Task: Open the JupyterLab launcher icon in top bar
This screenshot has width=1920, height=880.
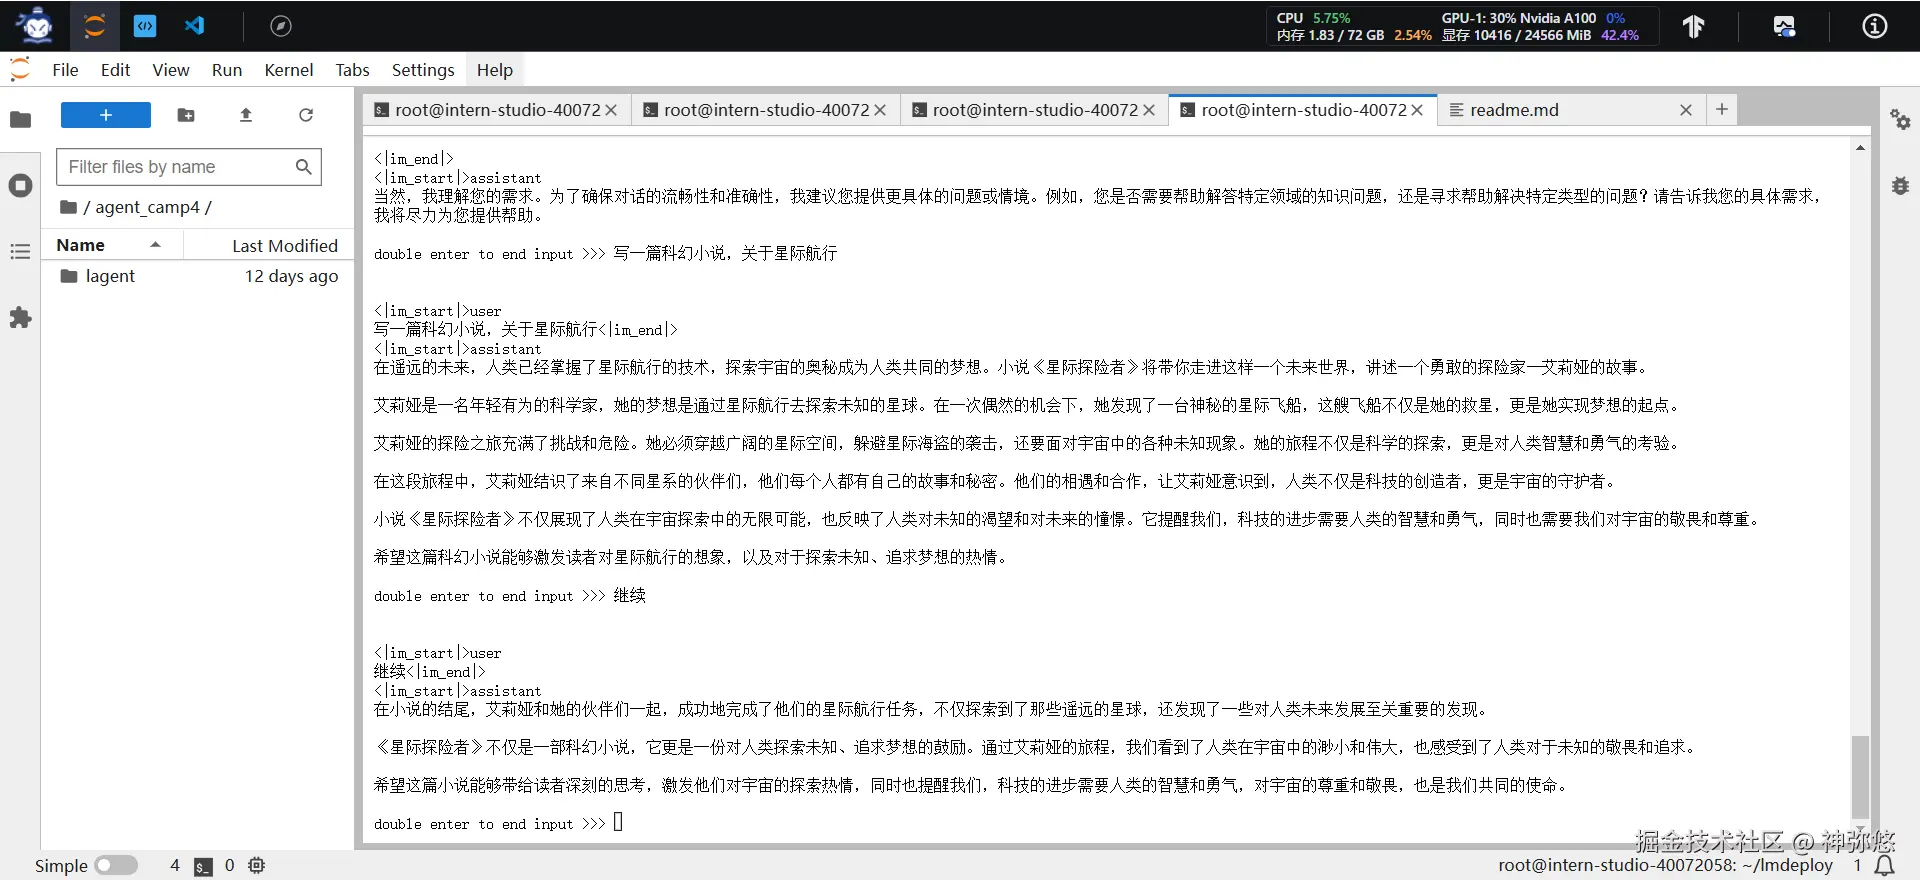Action: (x=95, y=26)
